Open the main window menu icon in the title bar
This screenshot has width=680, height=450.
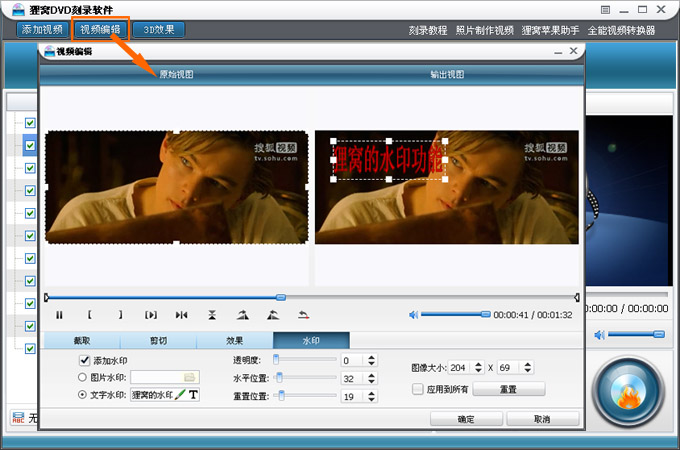(605, 10)
